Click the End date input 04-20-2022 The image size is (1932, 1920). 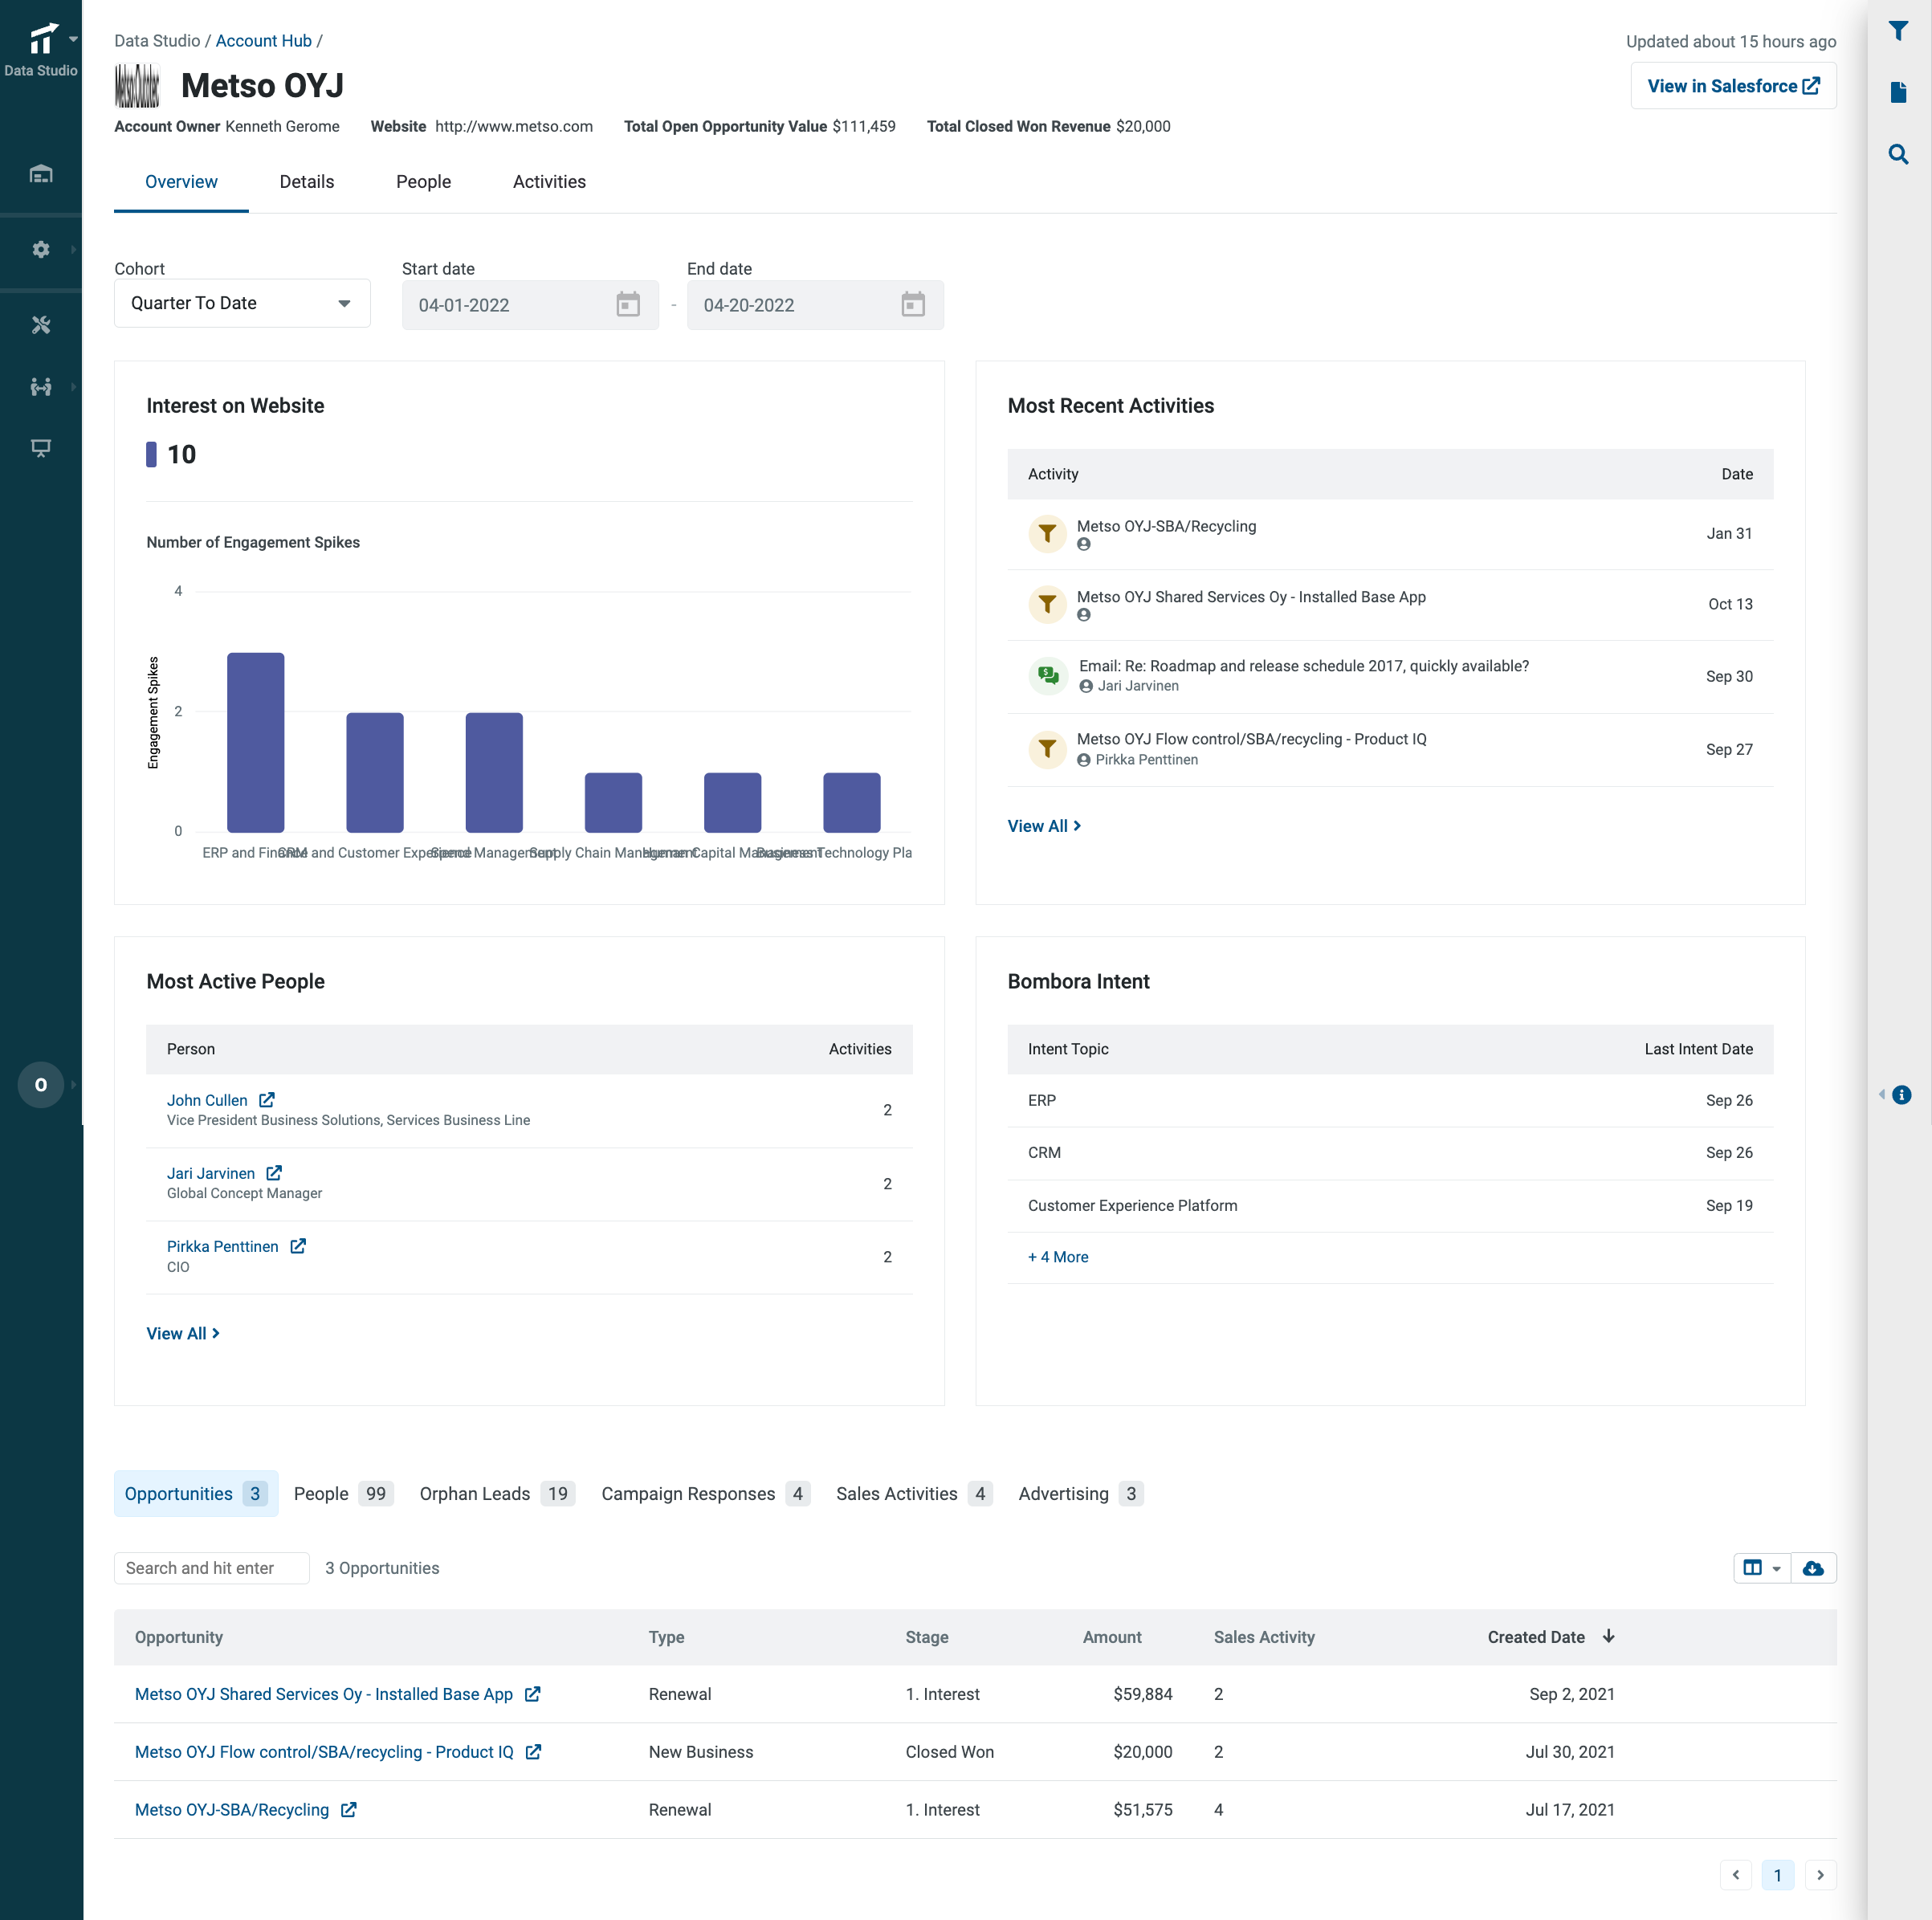coord(815,305)
